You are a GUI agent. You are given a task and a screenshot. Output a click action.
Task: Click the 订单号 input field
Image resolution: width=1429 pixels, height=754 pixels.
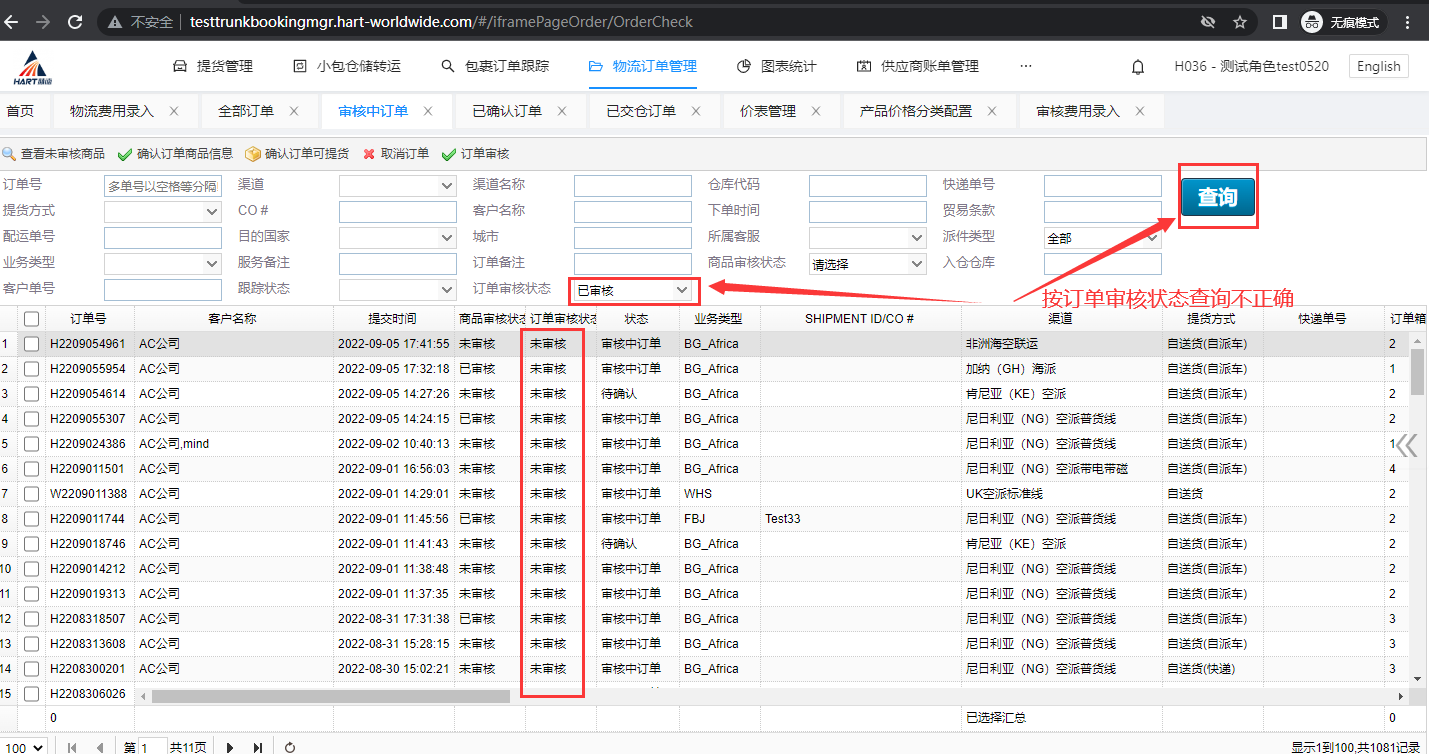pyautogui.click(x=162, y=186)
